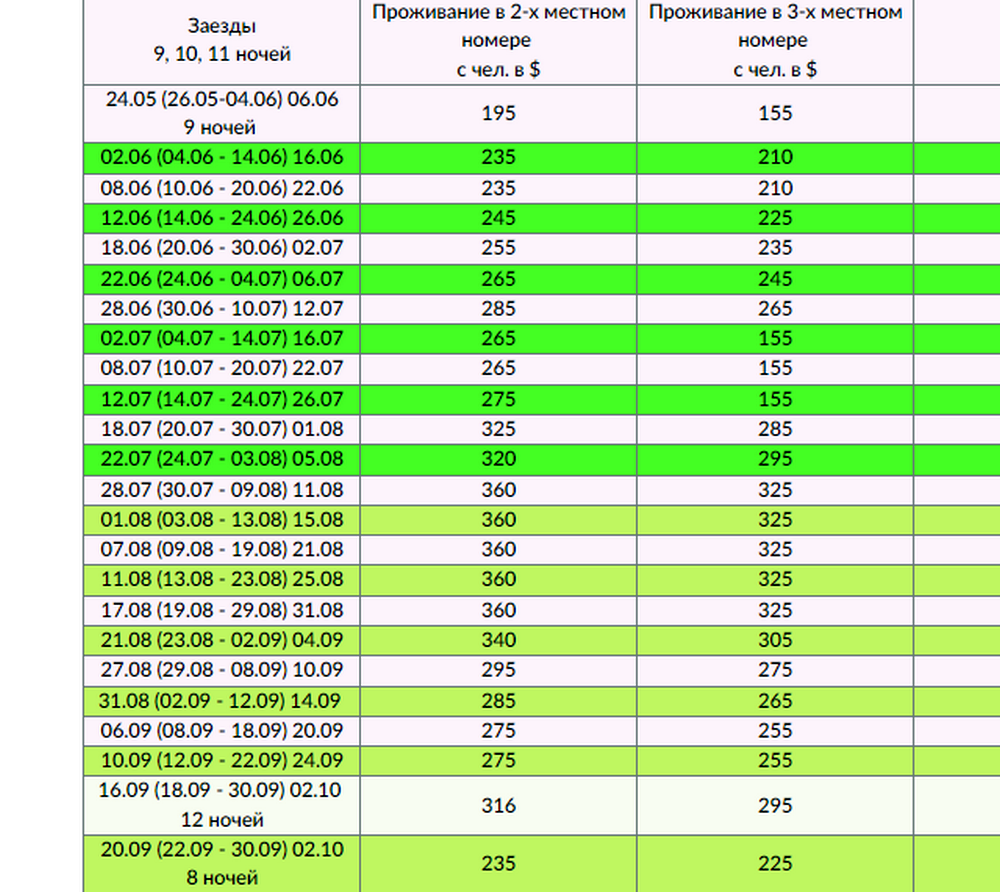
Task: Select price 340 in the 21.08 row
Action: click(498, 640)
